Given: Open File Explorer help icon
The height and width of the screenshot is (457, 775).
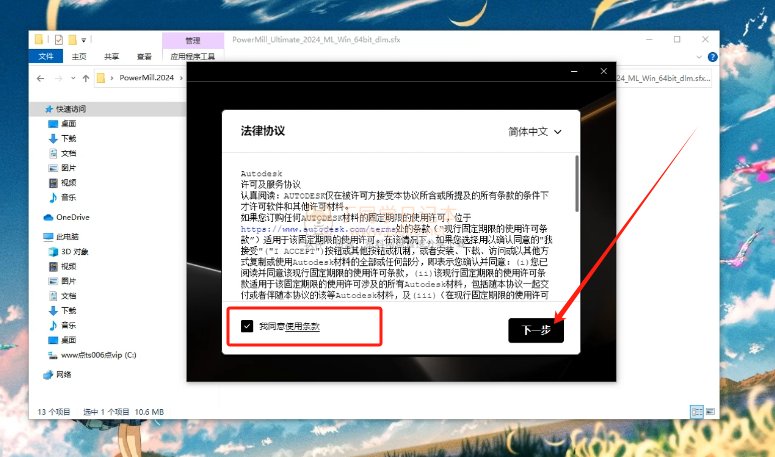Looking at the screenshot, I should point(712,57).
